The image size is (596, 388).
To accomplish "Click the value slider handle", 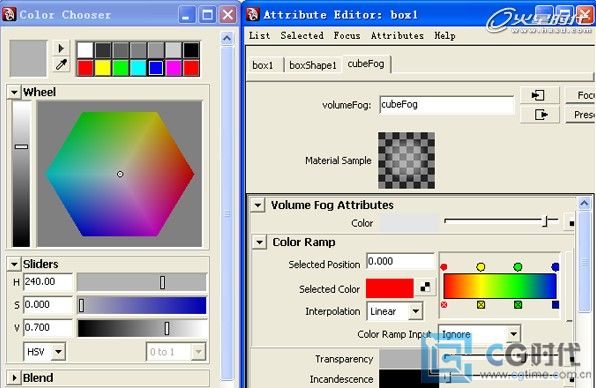I will [x=167, y=328].
